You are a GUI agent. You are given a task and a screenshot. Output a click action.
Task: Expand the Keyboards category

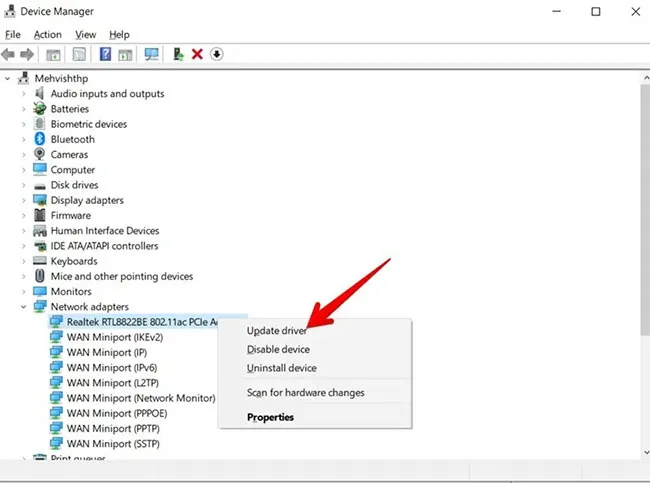tap(24, 261)
